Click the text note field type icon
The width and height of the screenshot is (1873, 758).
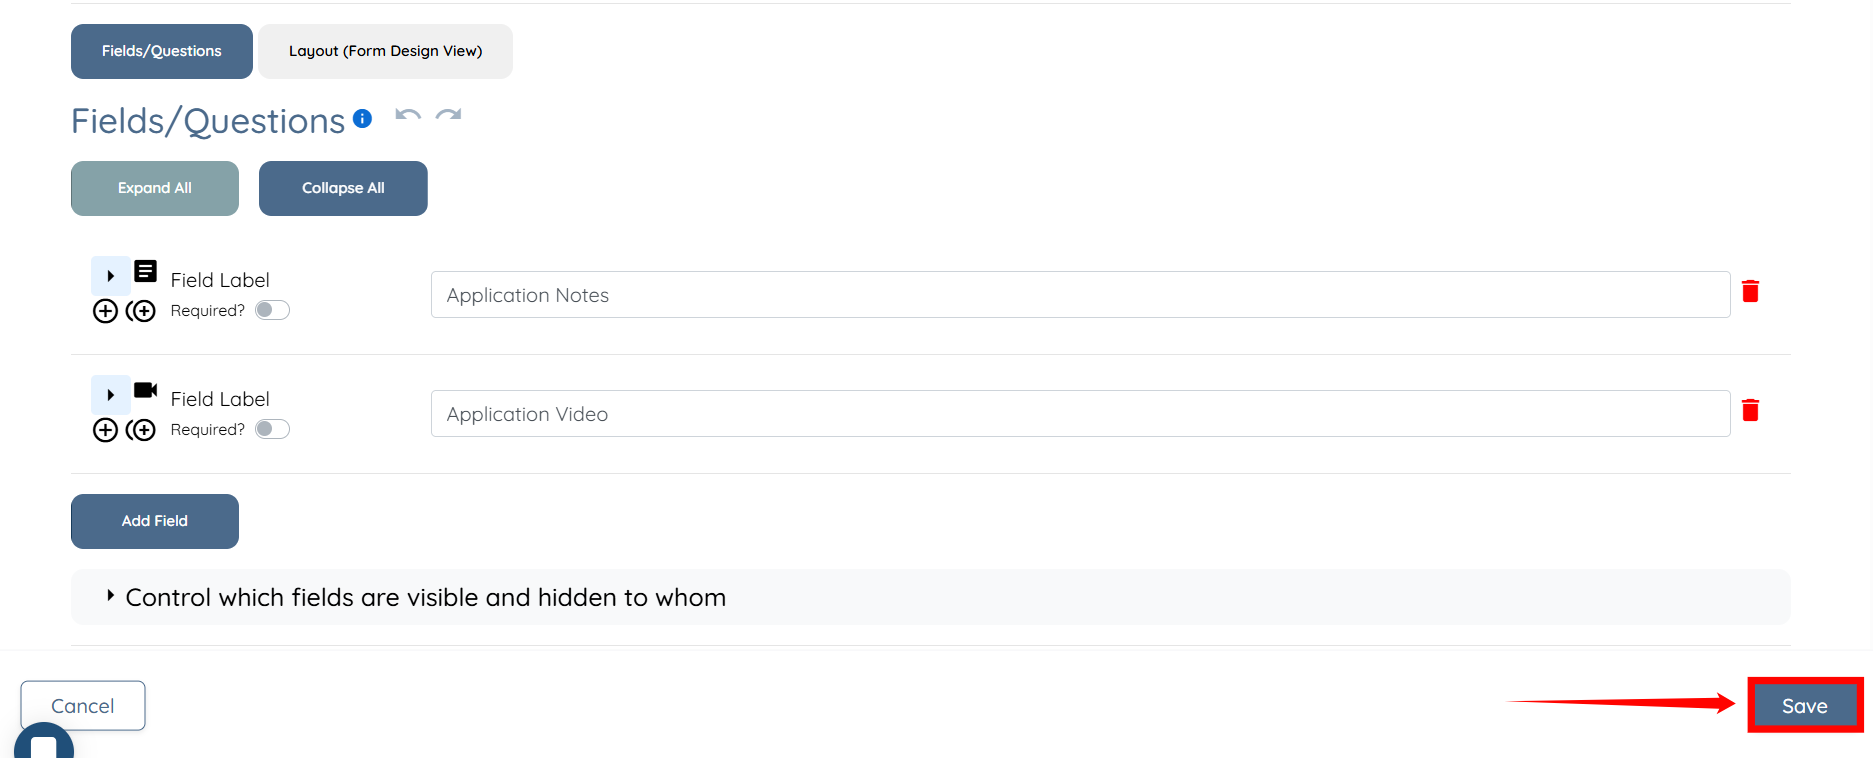click(145, 271)
